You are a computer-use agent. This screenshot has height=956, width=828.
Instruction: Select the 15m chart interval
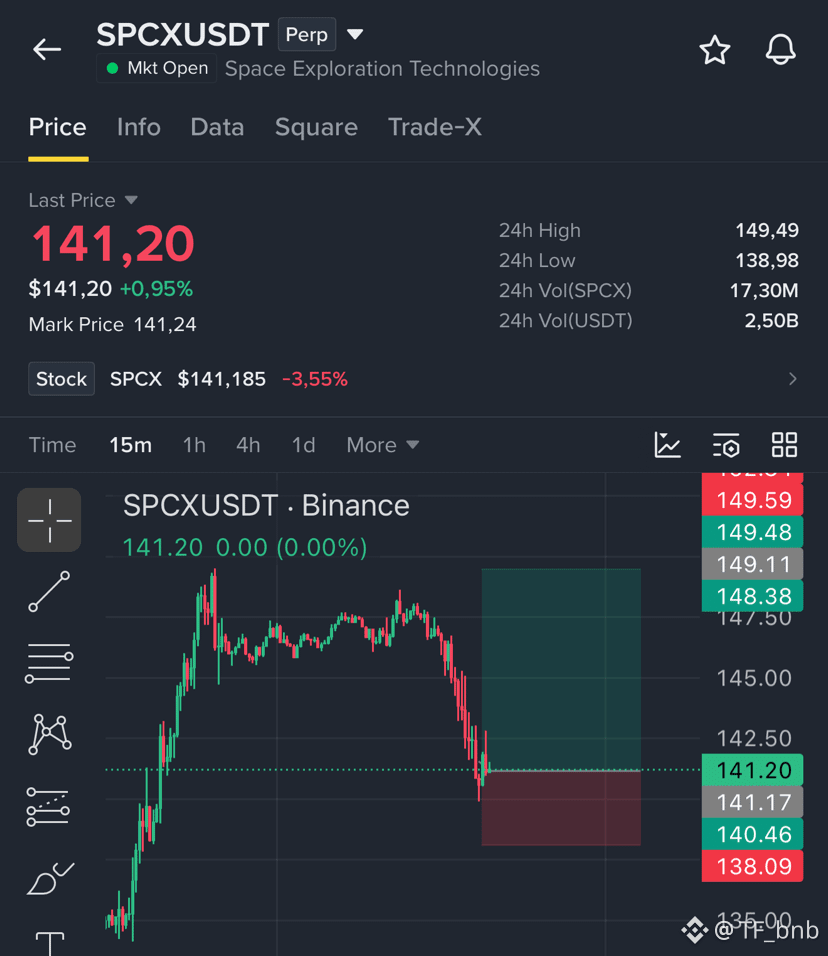(130, 445)
